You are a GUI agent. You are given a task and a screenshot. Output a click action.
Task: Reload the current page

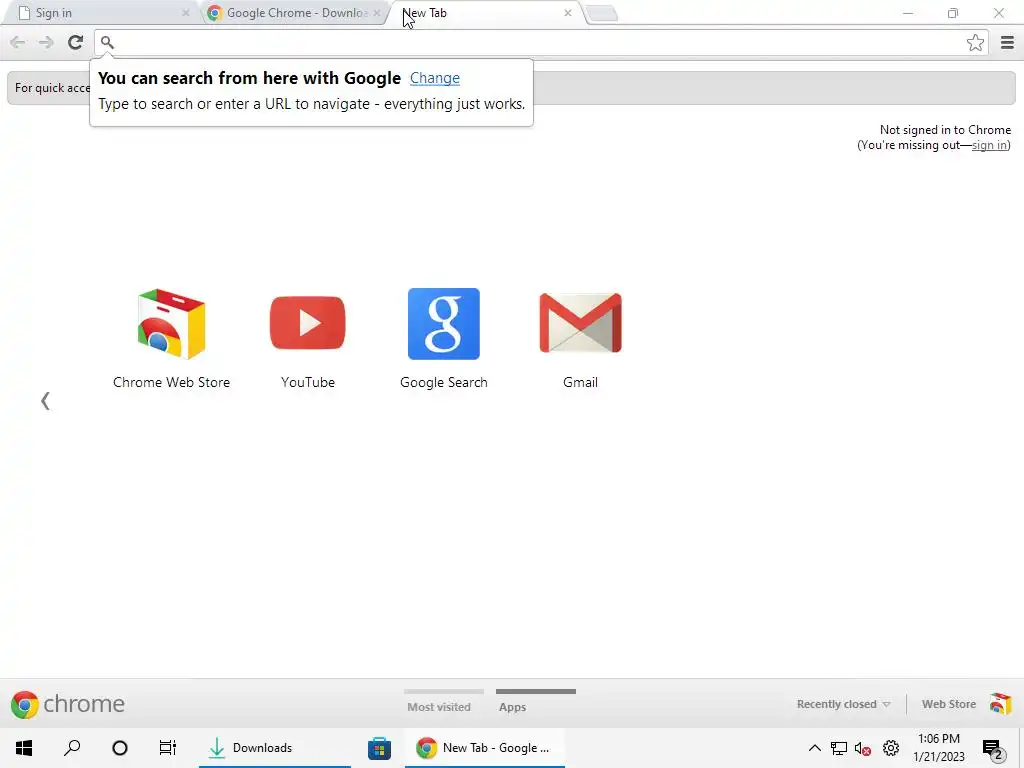point(76,42)
